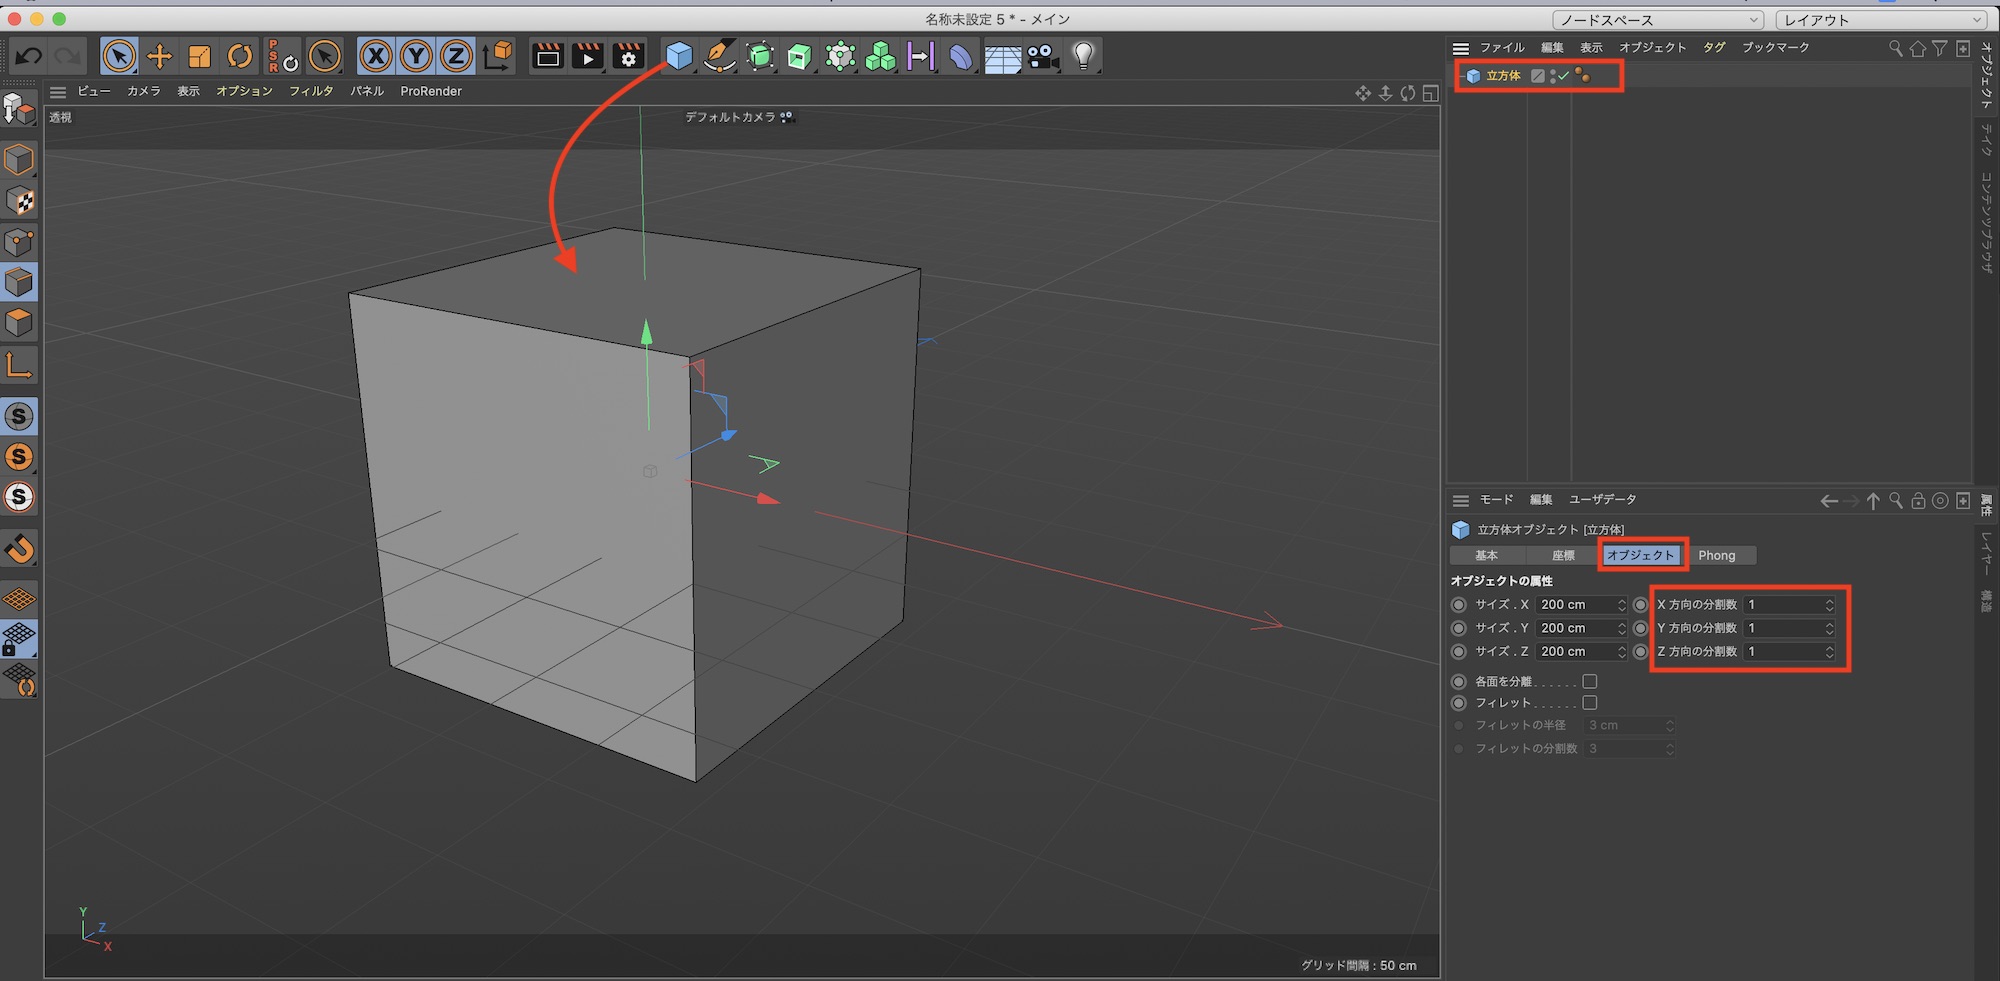
Task: Click the Undo arrow icon
Action: click(x=29, y=57)
